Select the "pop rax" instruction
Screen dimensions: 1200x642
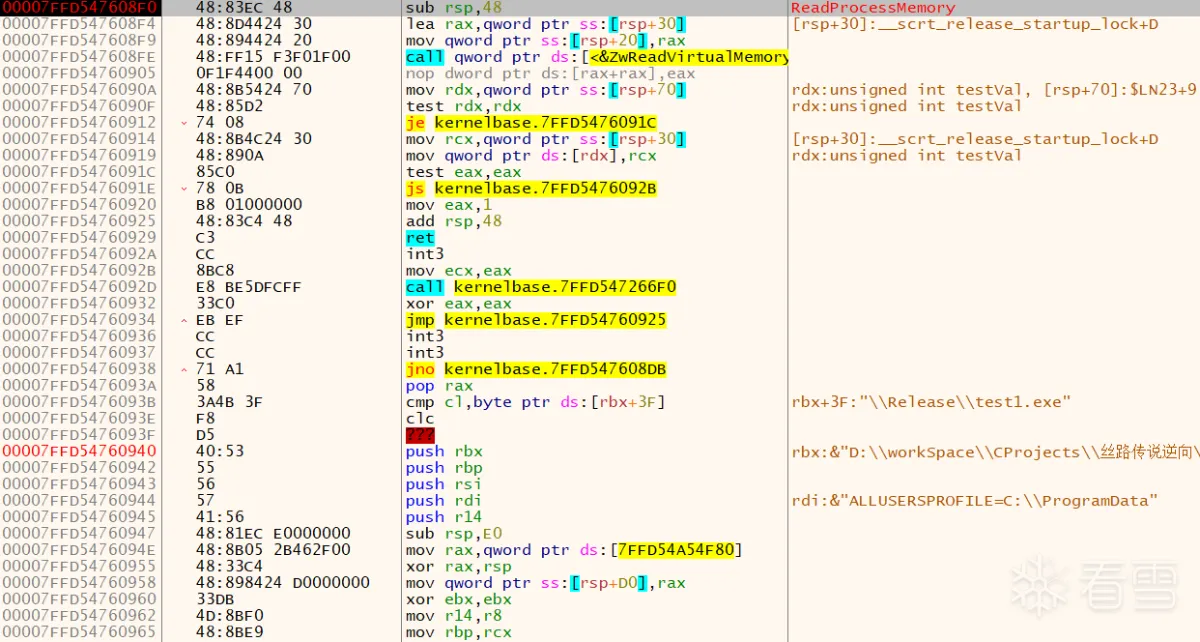pos(440,385)
